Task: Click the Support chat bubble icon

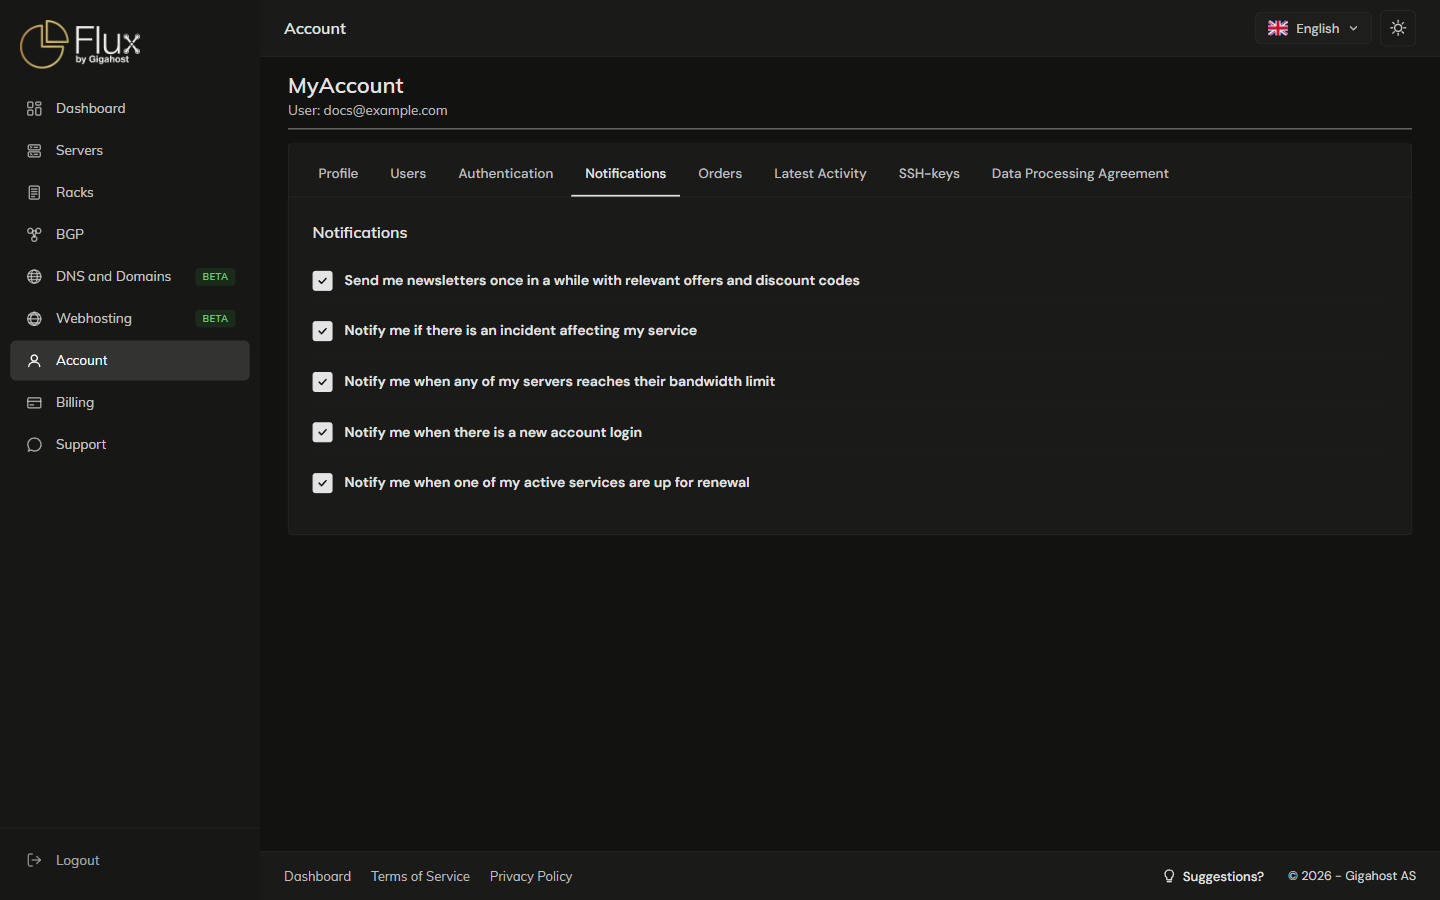Action: click(x=34, y=445)
